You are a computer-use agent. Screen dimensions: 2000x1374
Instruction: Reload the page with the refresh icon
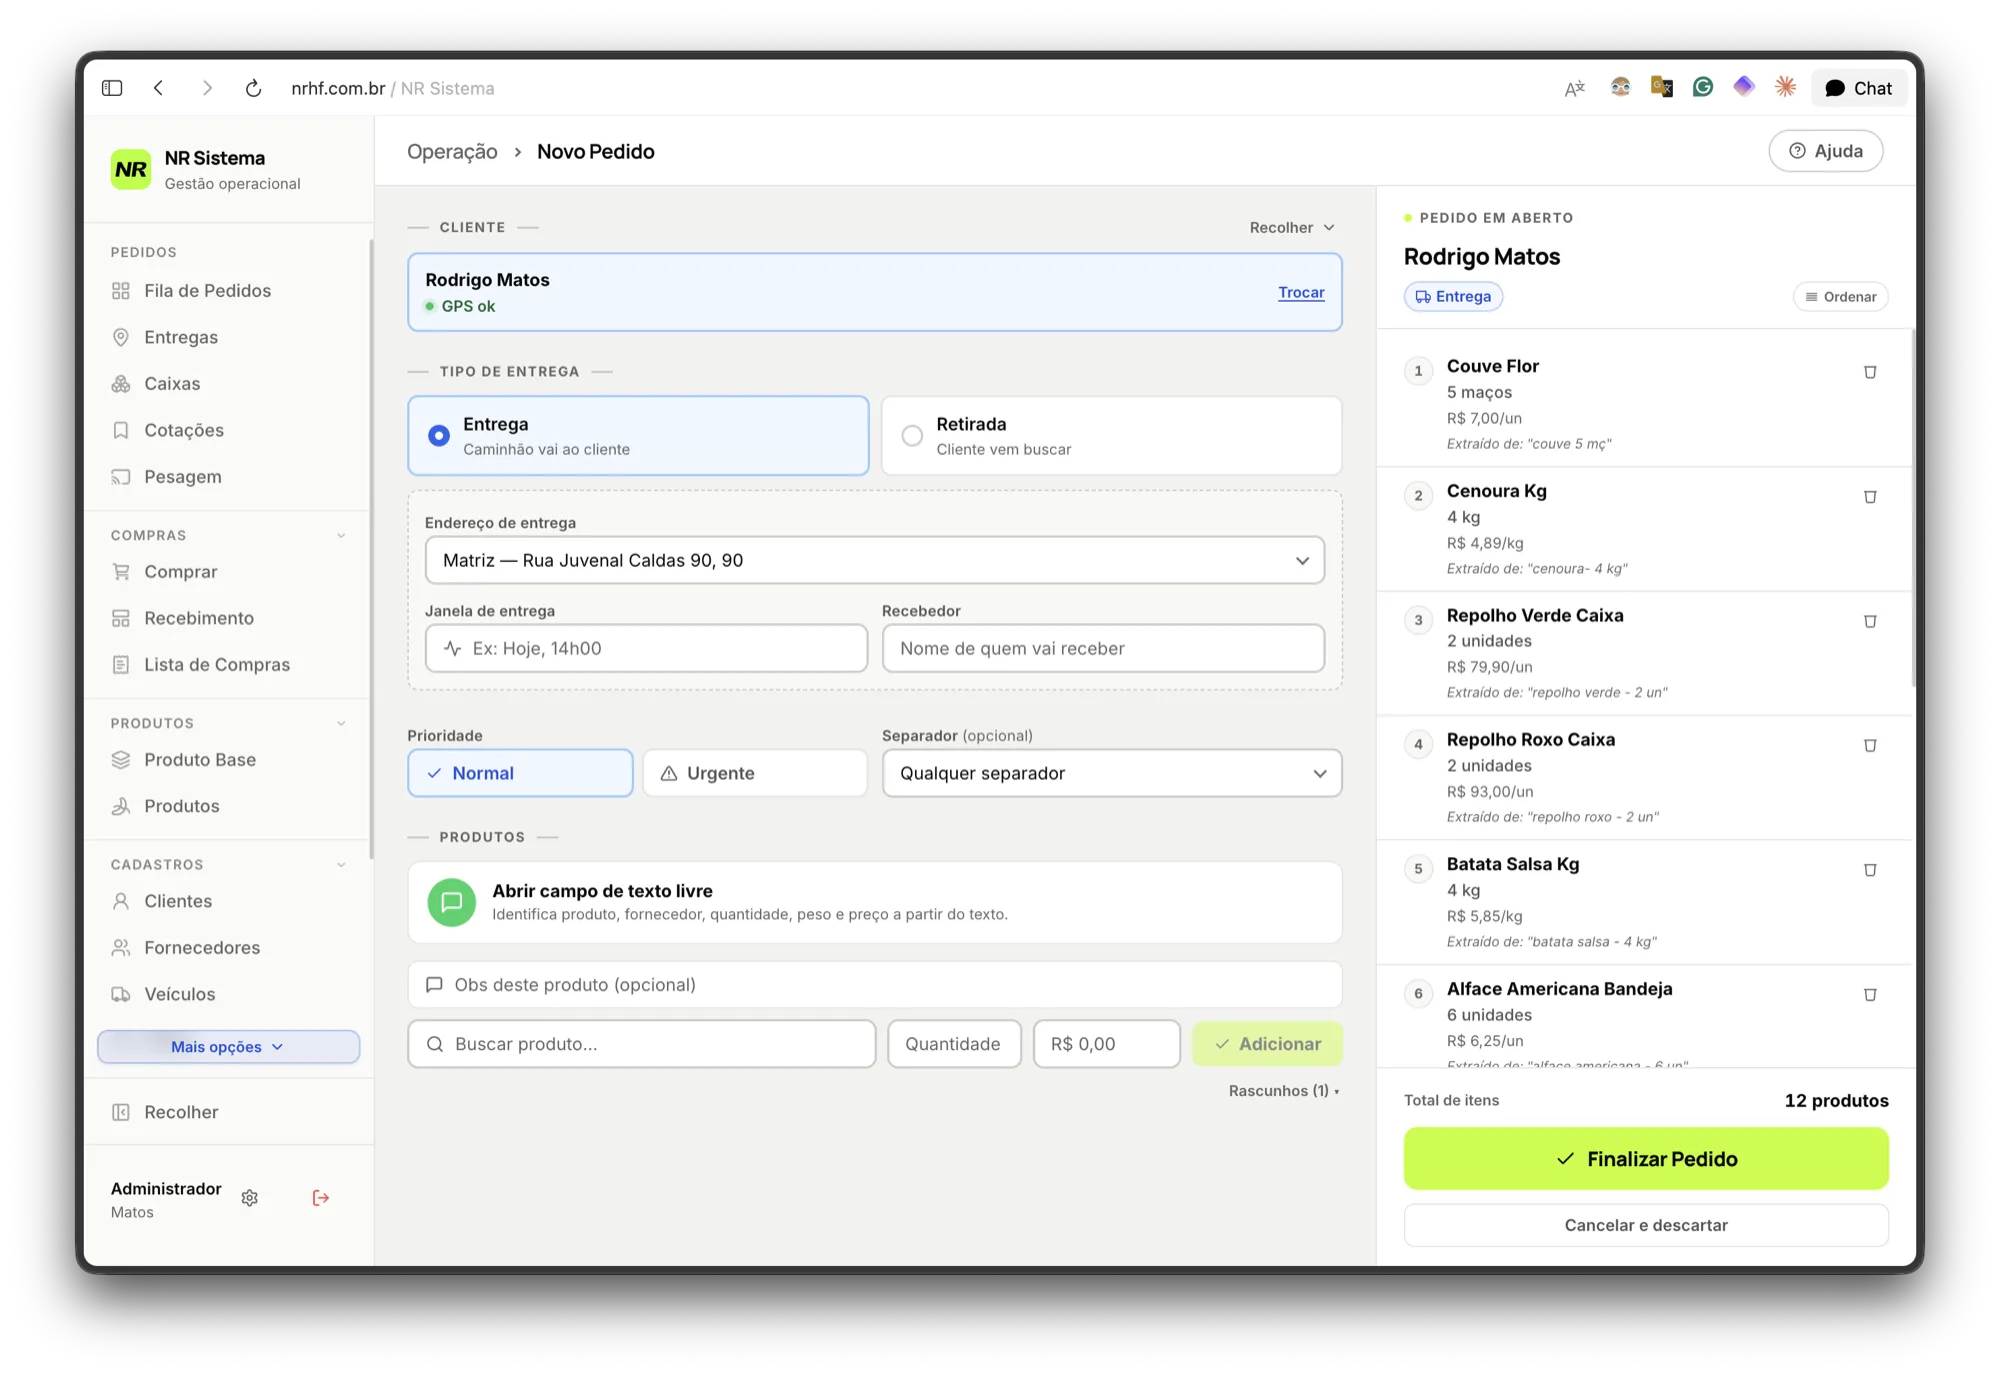tap(254, 88)
